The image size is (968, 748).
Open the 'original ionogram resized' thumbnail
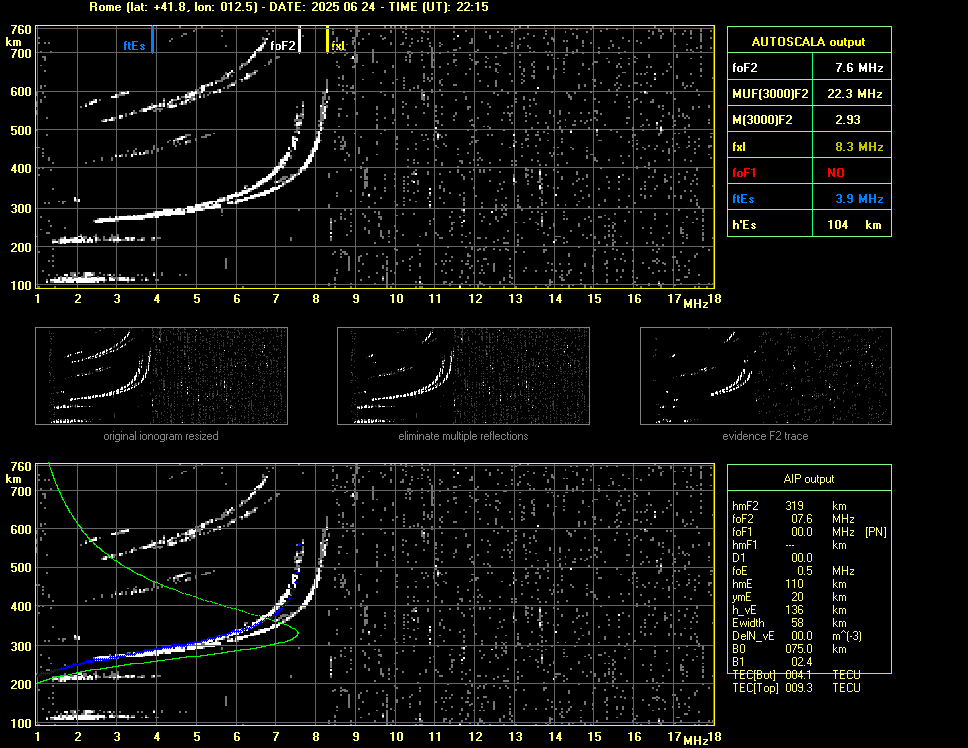(161, 376)
